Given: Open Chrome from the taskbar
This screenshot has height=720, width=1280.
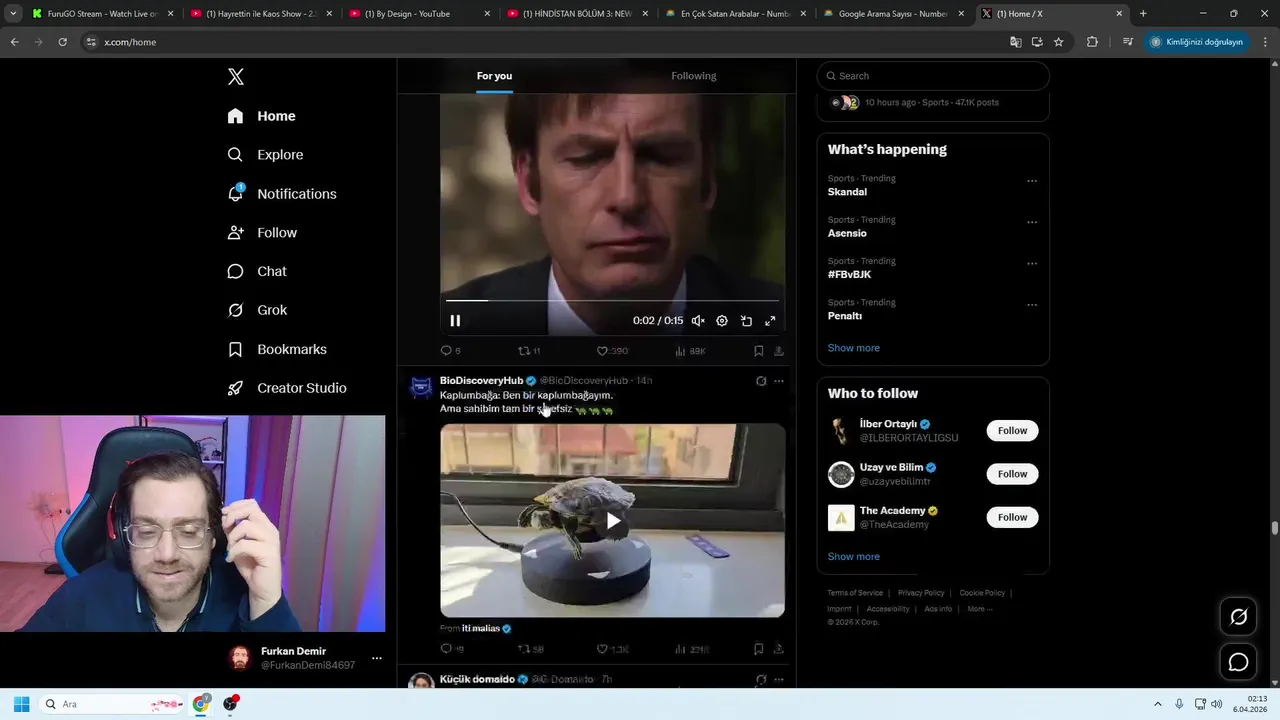Looking at the screenshot, I should [201, 704].
